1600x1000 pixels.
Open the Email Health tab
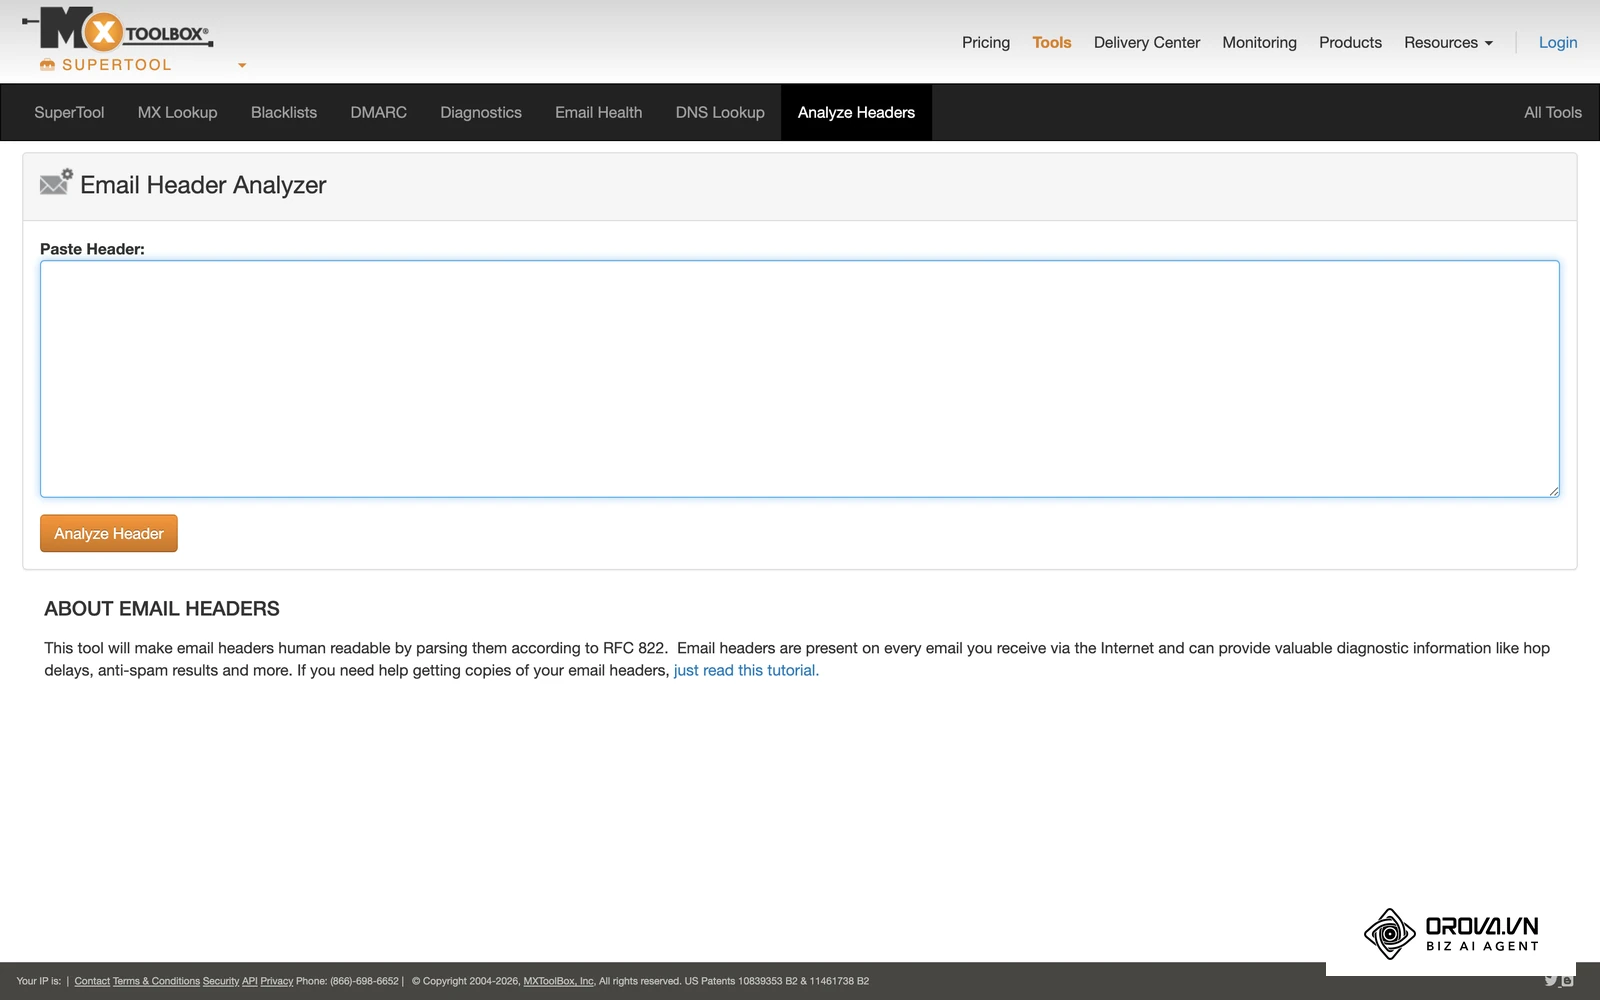(x=598, y=112)
